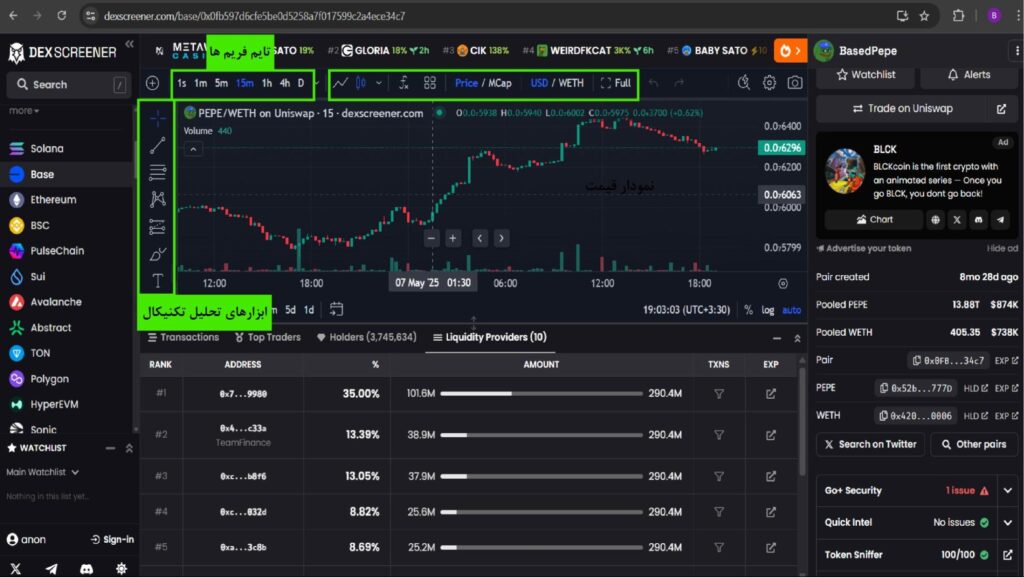
Task: Switch chart denomination to USD
Action: 539,83
